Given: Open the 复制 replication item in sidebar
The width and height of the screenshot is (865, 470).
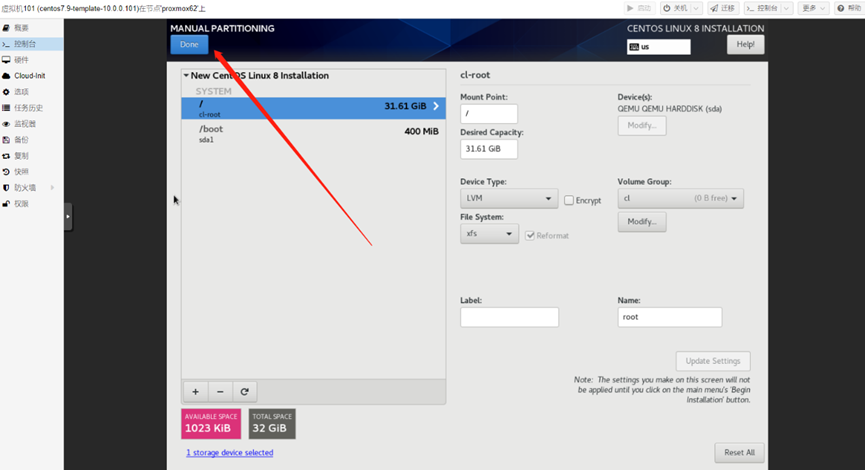Looking at the screenshot, I should (31, 156).
